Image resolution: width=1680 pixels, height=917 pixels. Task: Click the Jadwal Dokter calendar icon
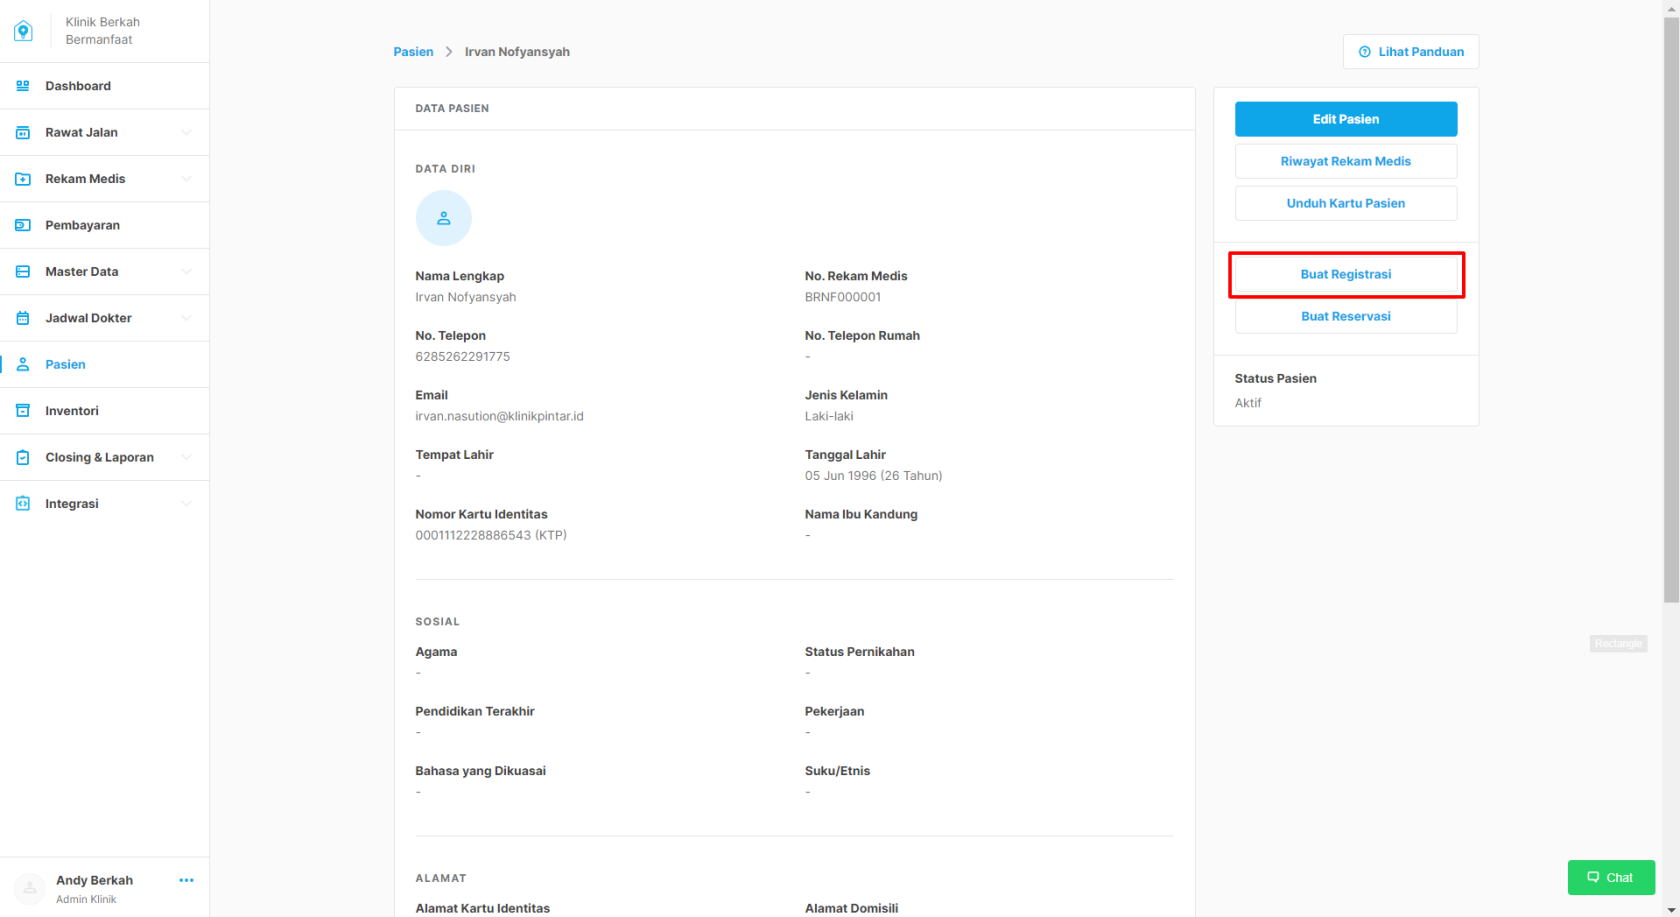(23, 318)
